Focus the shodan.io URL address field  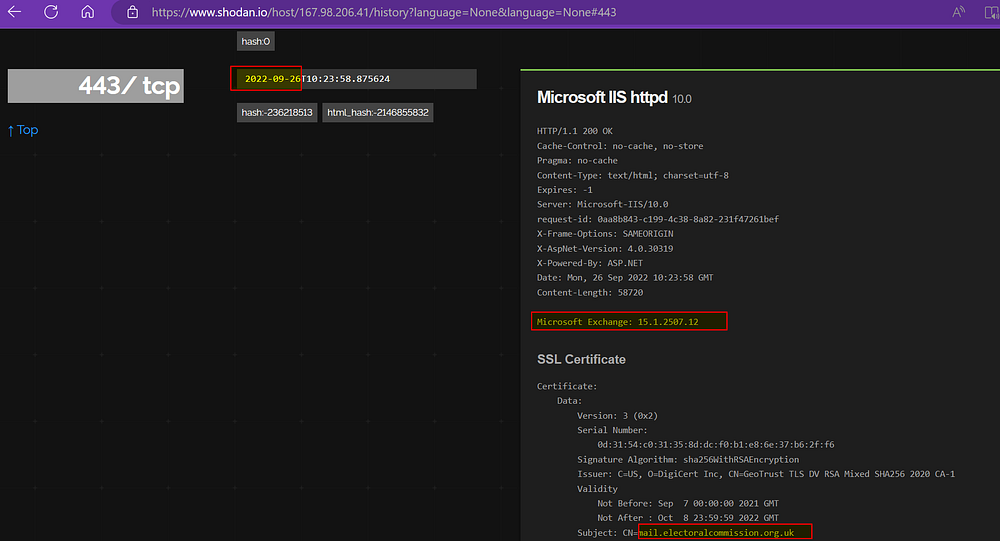pos(383,12)
